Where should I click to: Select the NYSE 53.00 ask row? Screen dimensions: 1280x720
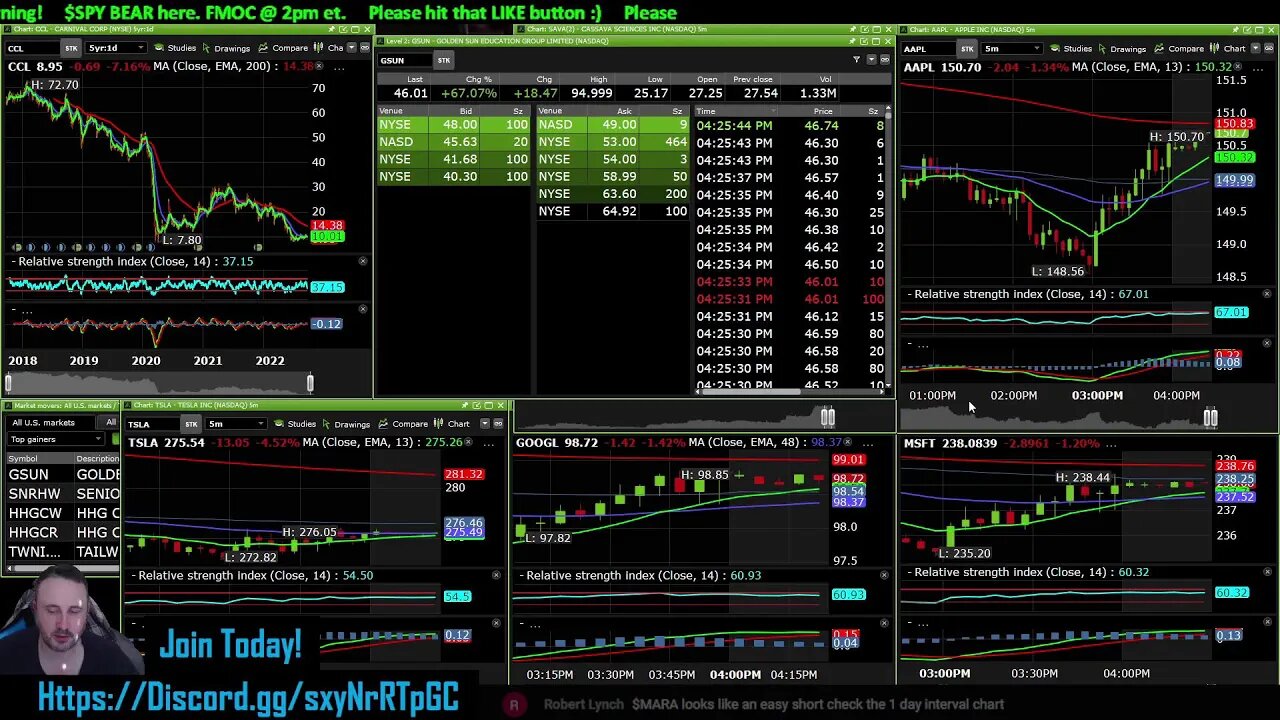(x=613, y=142)
